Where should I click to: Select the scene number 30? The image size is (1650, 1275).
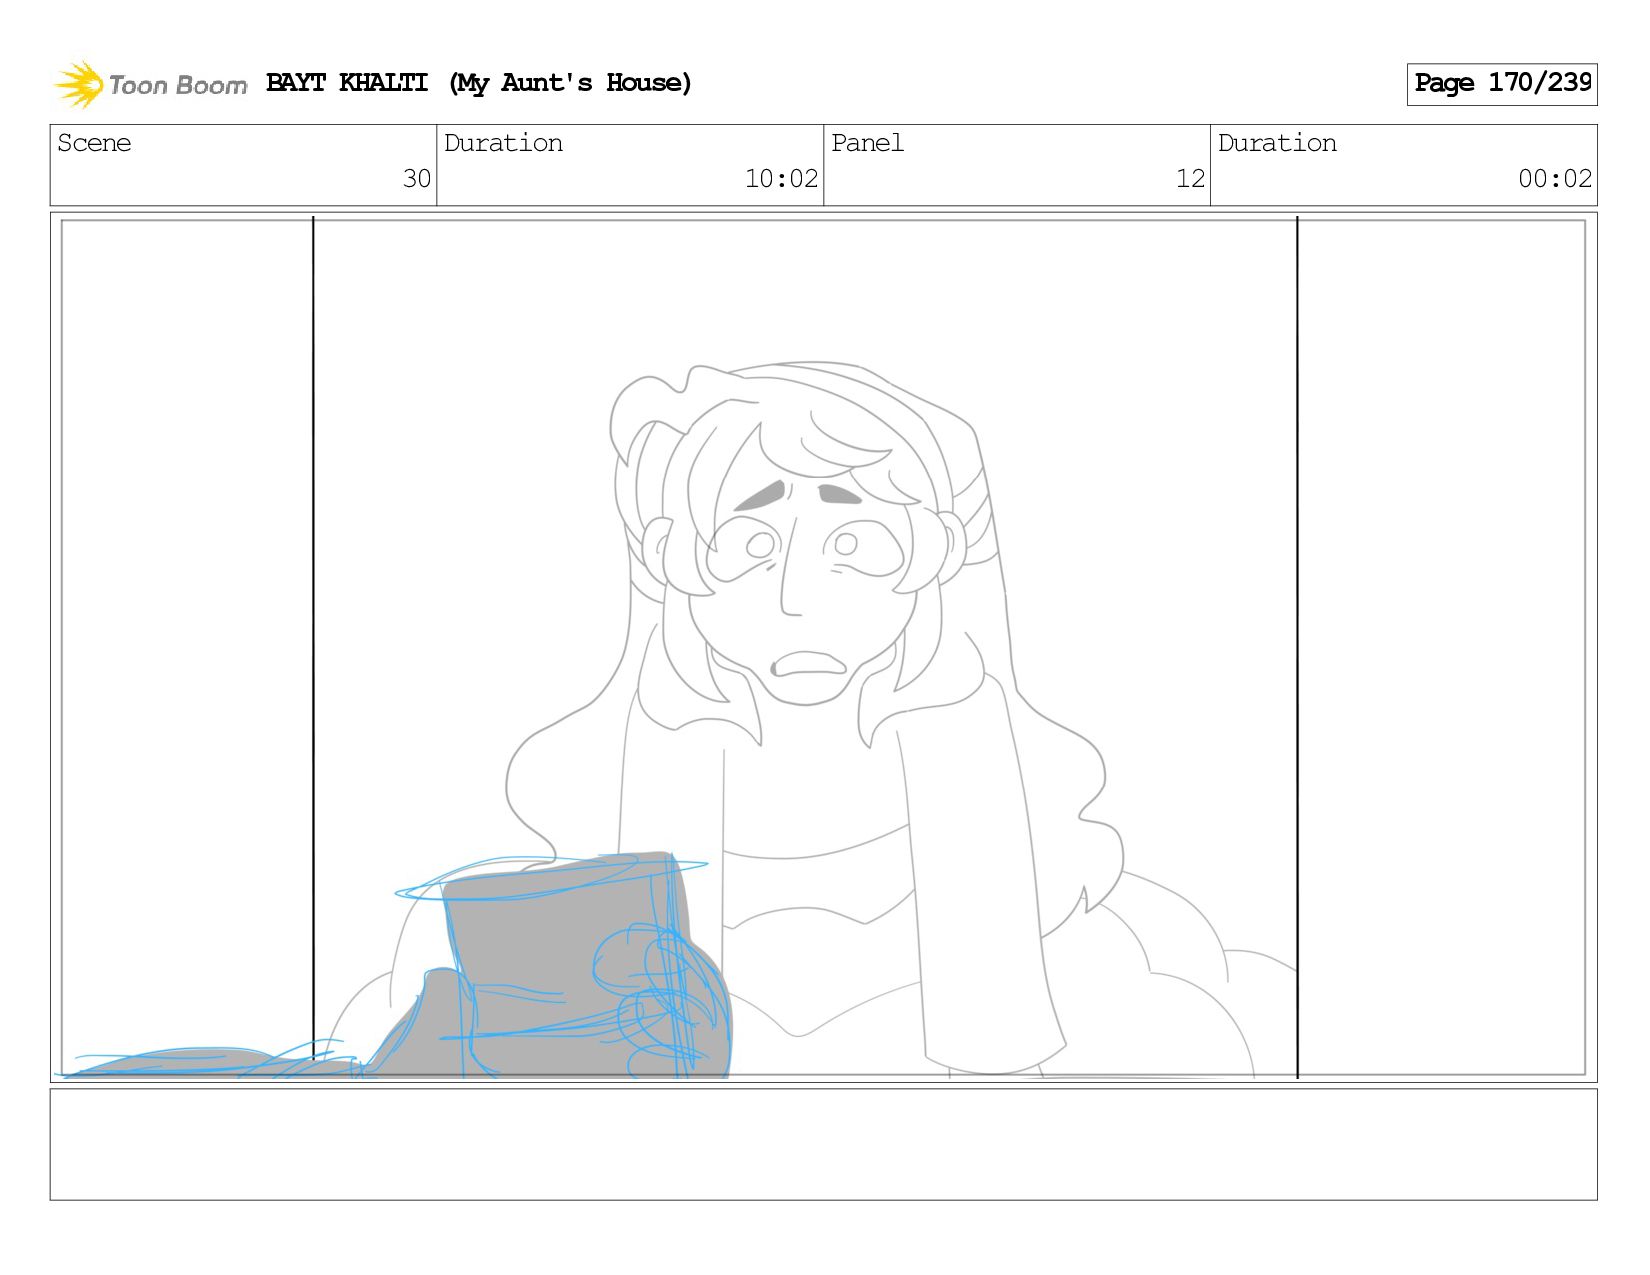pos(416,179)
